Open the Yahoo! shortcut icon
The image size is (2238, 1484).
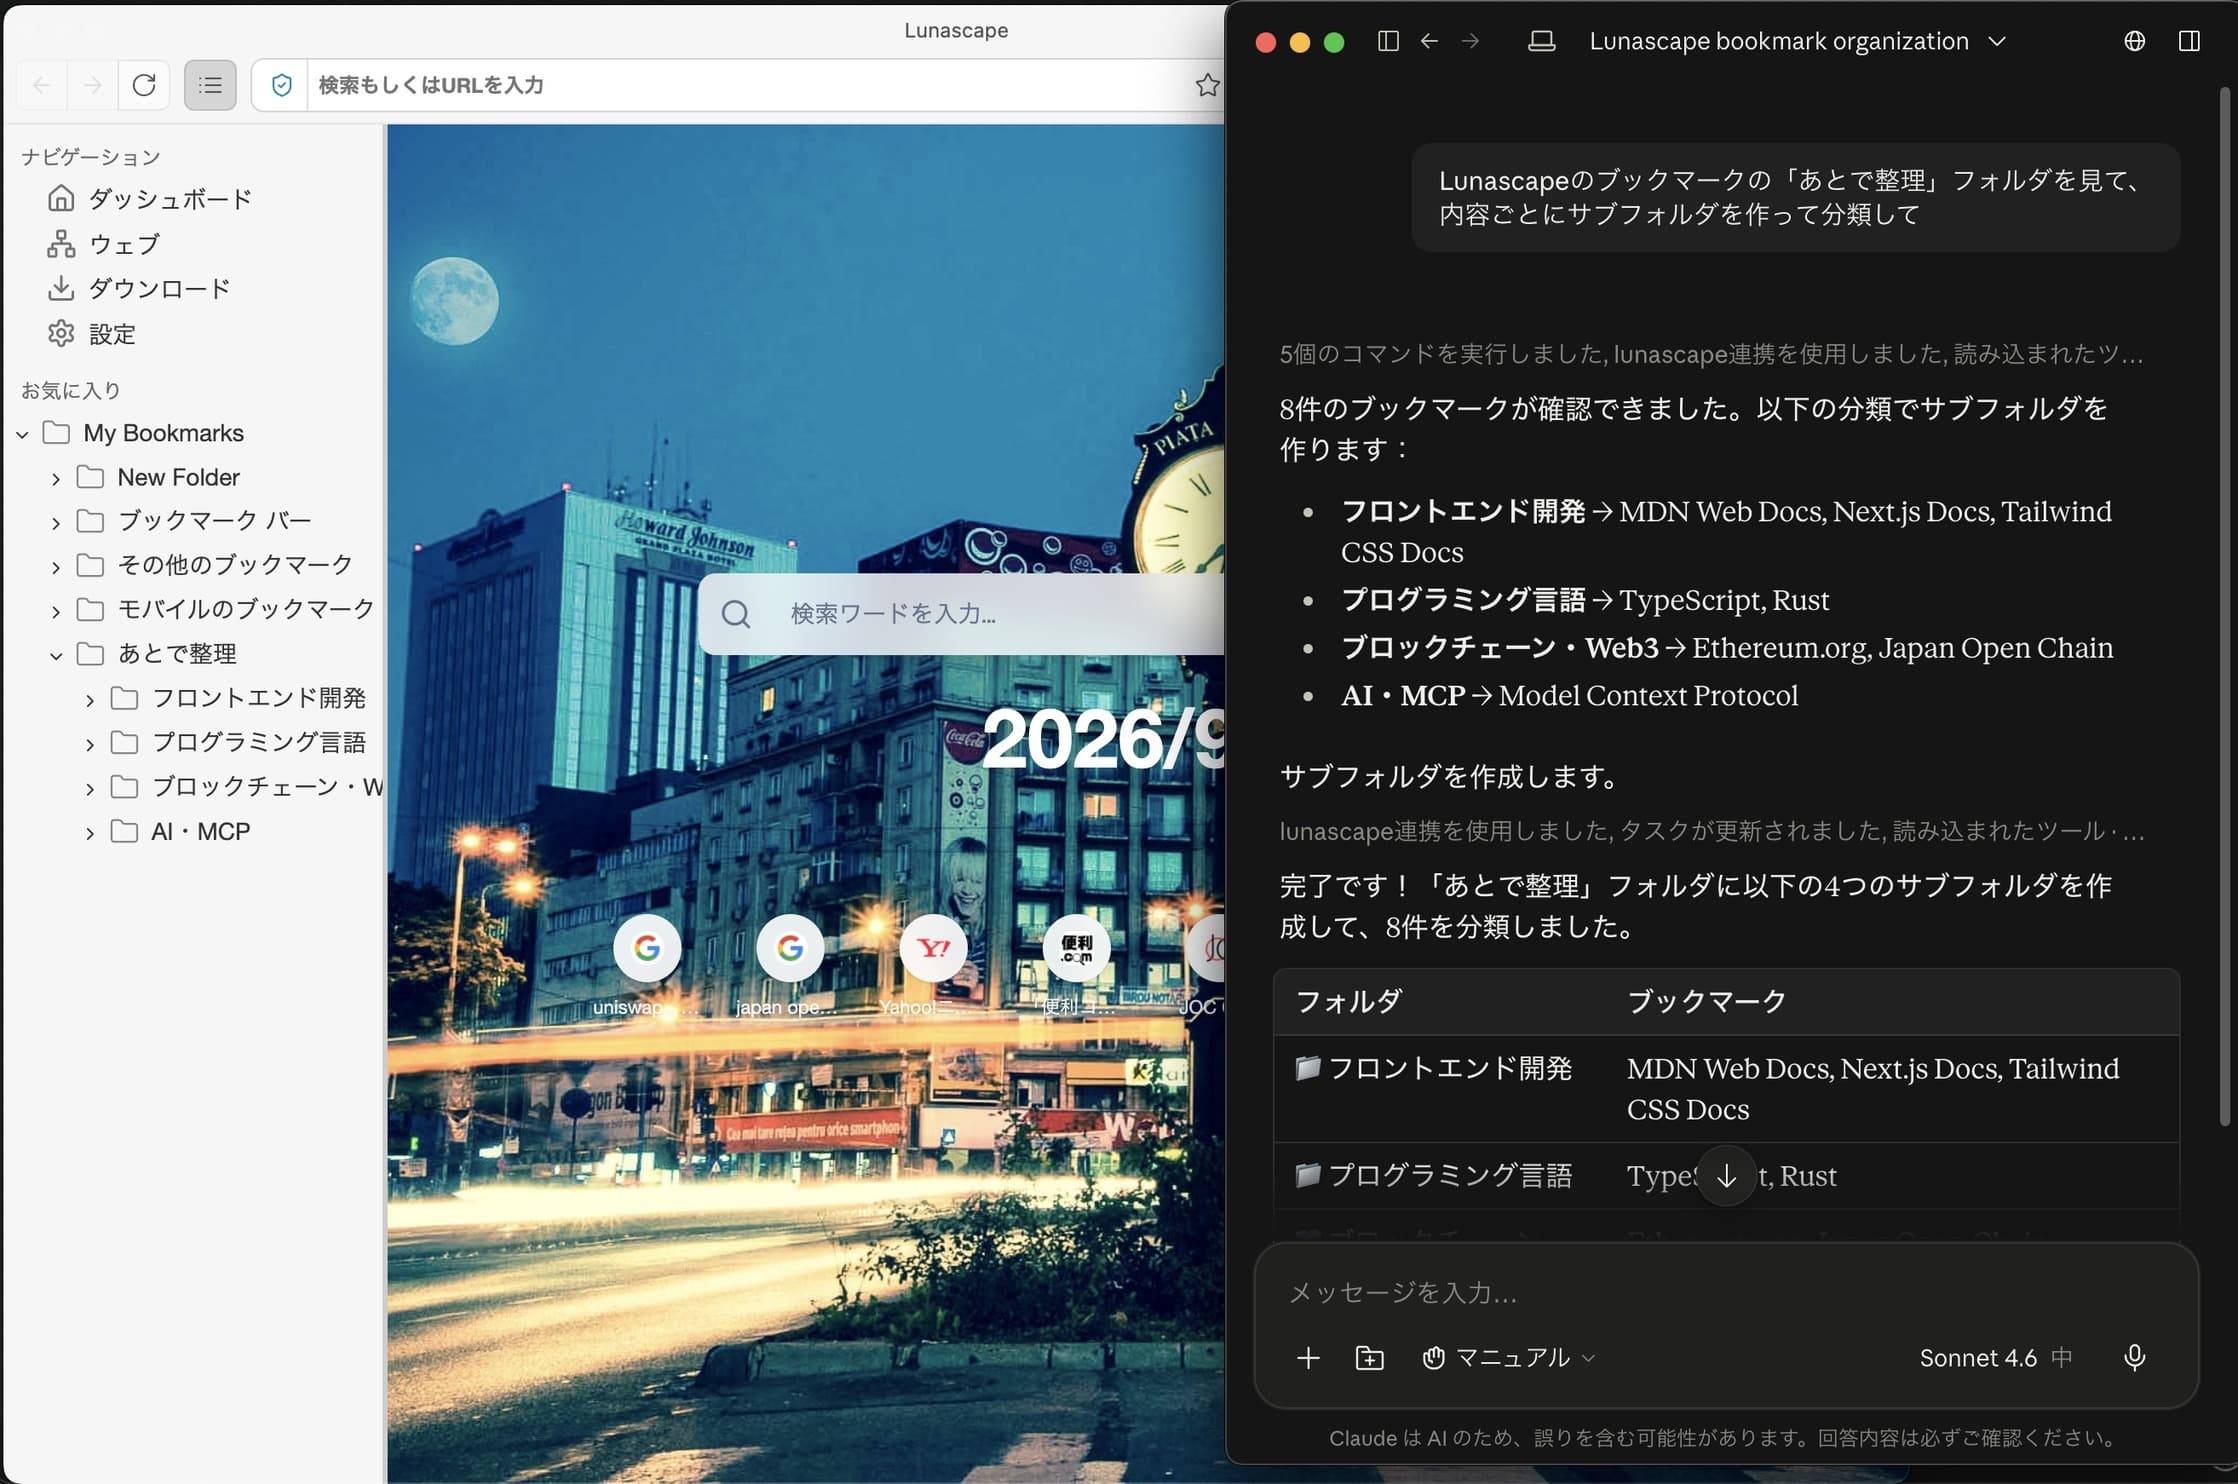933,948
